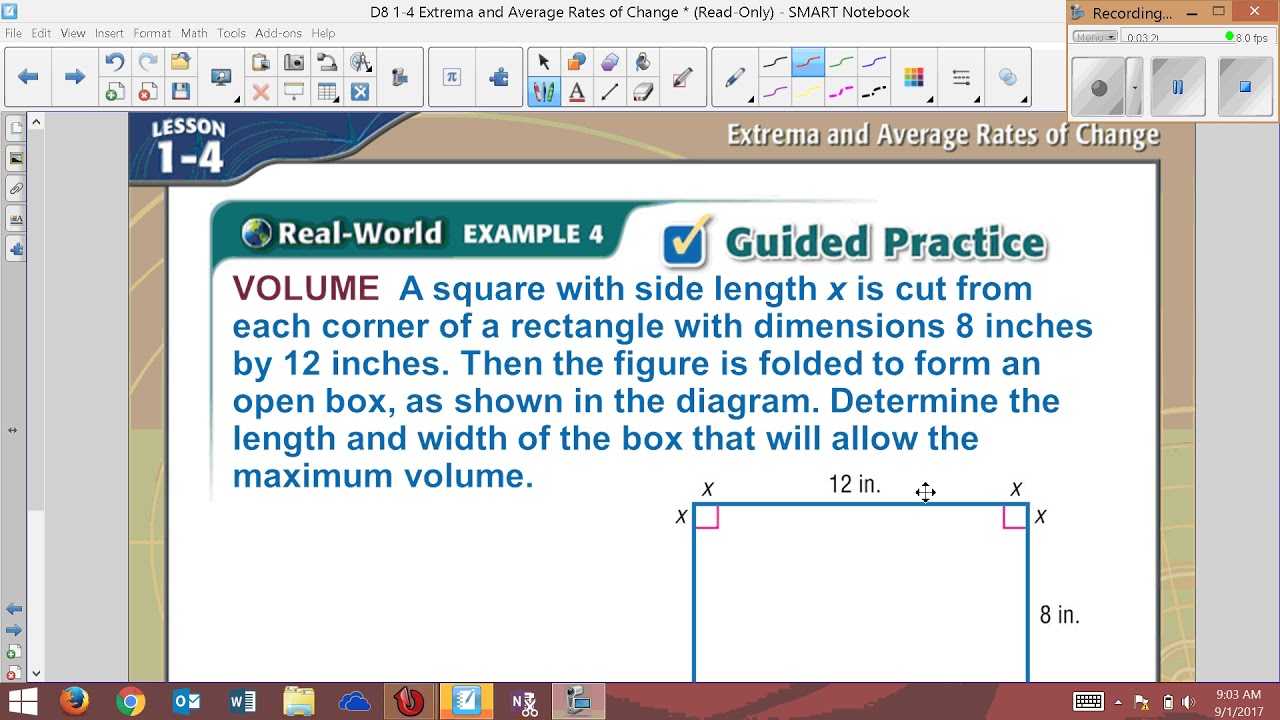1280x720 pixels.
Task: Undo the last action in toolbar
Action: point(114,62)
